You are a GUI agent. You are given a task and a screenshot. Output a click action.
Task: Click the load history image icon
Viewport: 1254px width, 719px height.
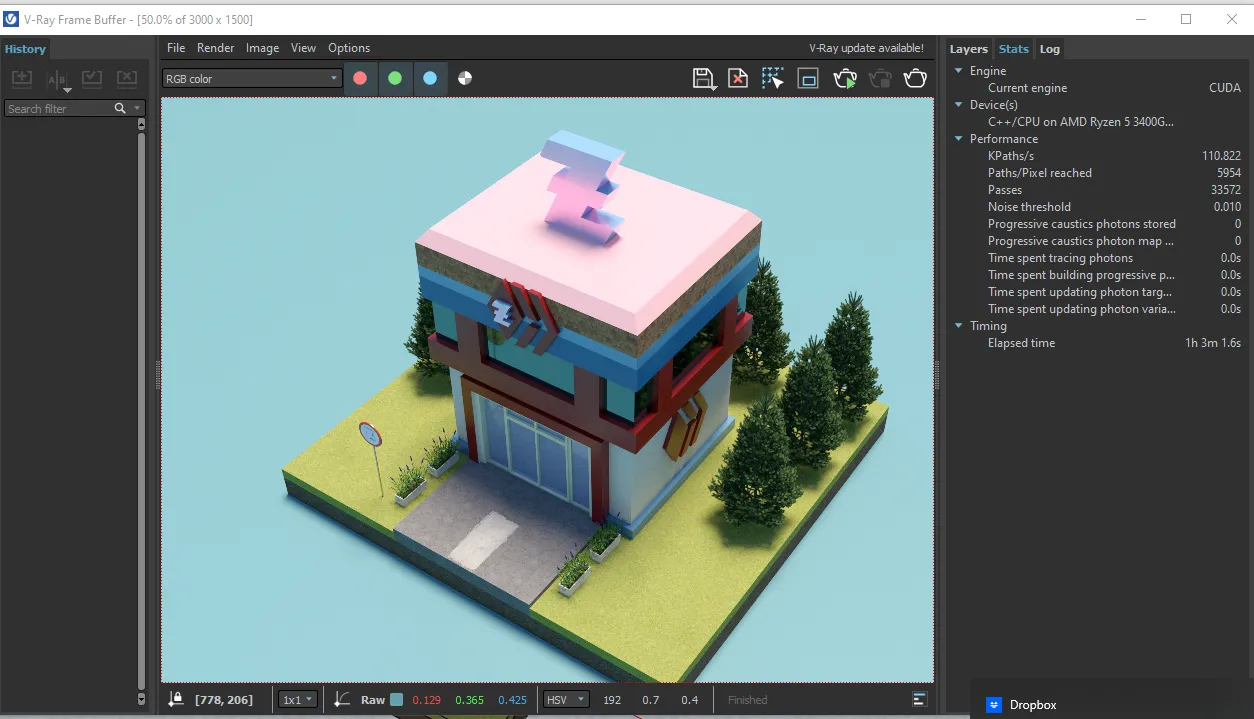pos(91,78)
